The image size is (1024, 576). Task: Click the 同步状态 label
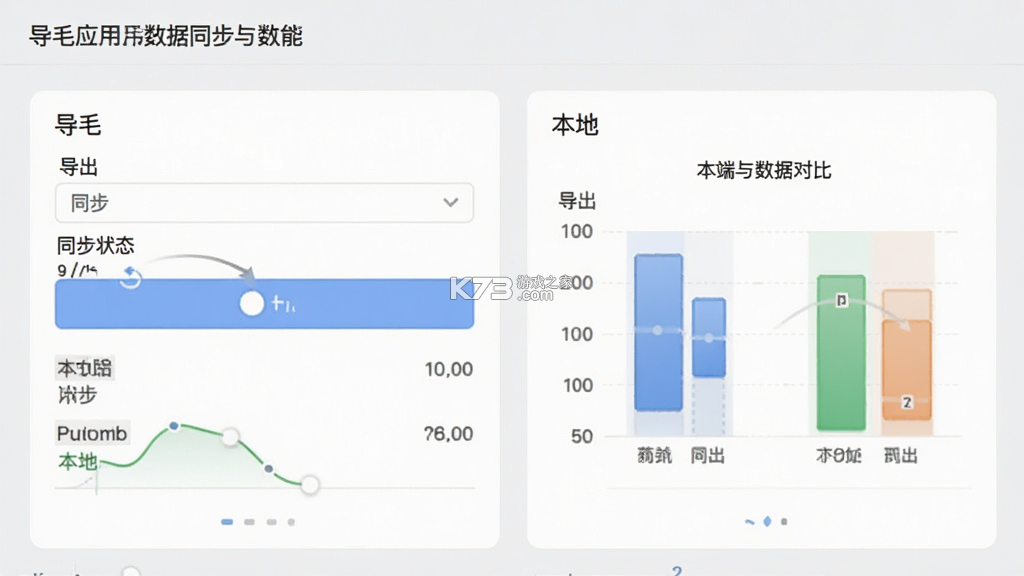pyautogui.click(x=95, y=246)
